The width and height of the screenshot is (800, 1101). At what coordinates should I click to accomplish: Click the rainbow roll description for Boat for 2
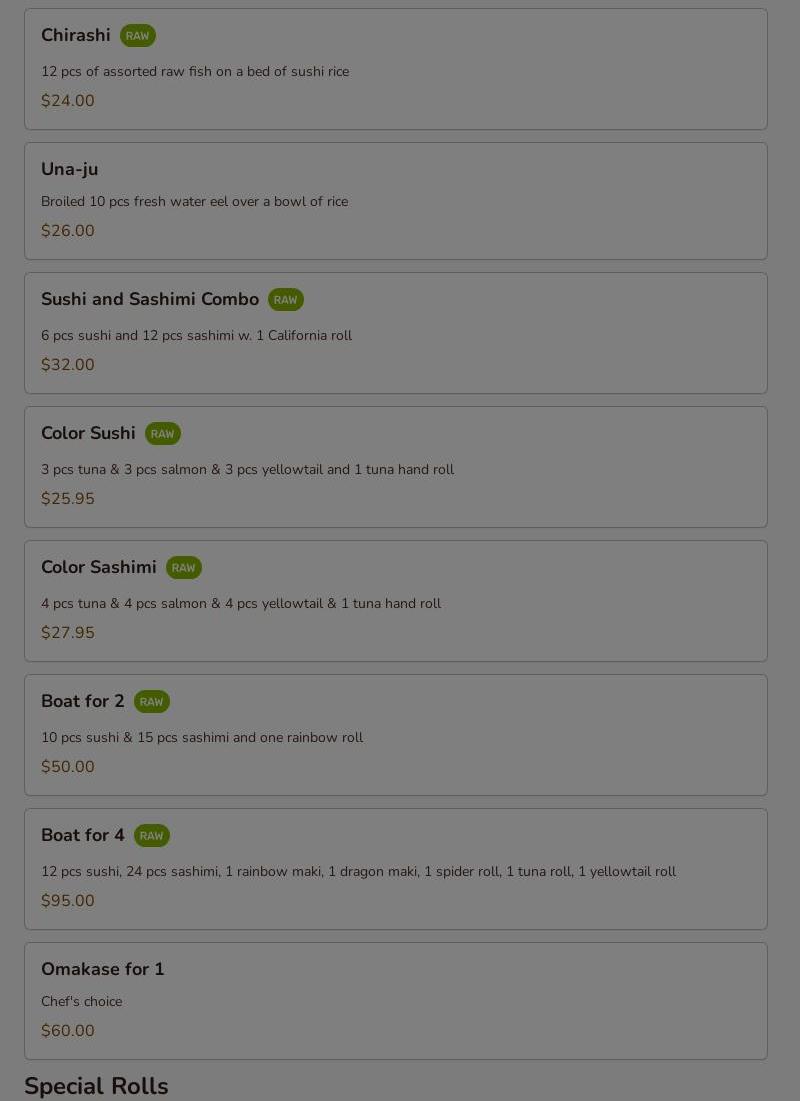pyautogui.click(x=202, y=738)
